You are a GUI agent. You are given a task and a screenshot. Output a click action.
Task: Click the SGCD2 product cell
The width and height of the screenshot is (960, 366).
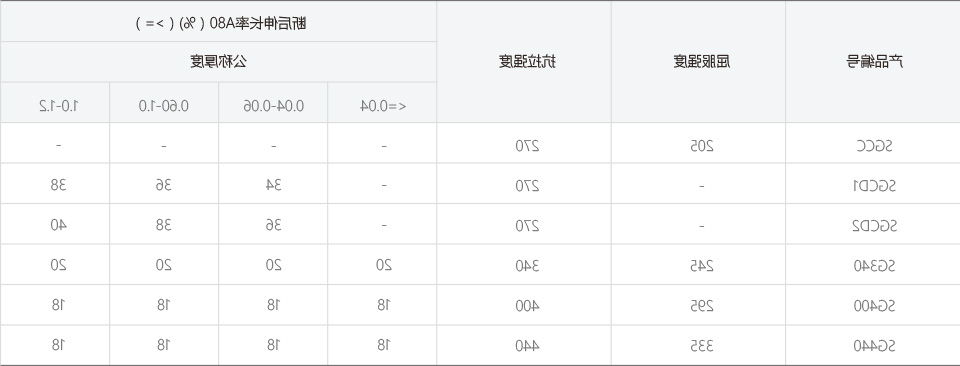(872, 224)
